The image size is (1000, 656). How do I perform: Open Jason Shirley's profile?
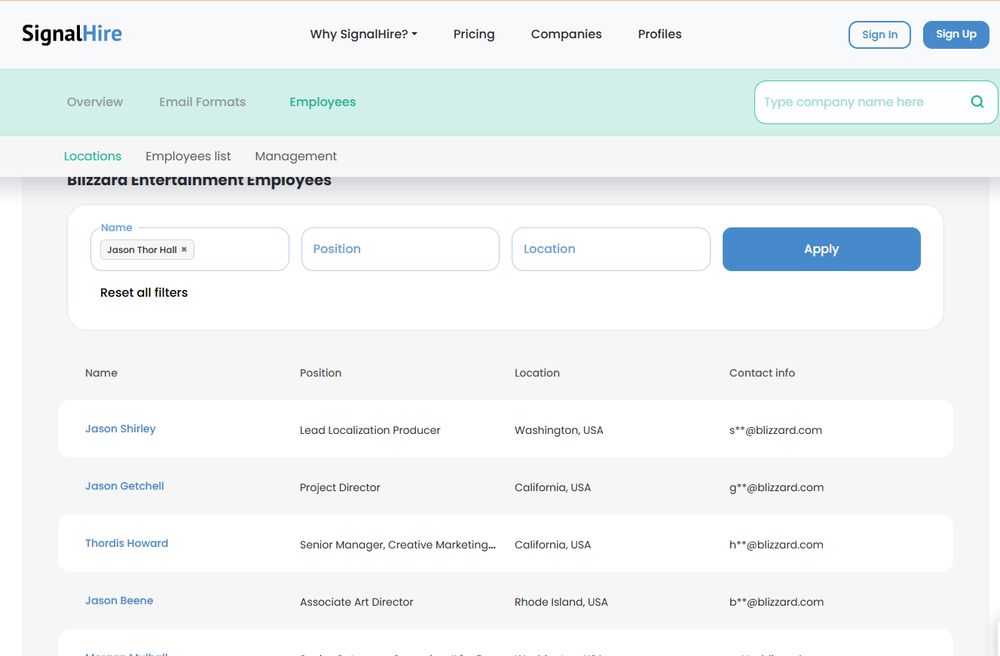(121, 429)
